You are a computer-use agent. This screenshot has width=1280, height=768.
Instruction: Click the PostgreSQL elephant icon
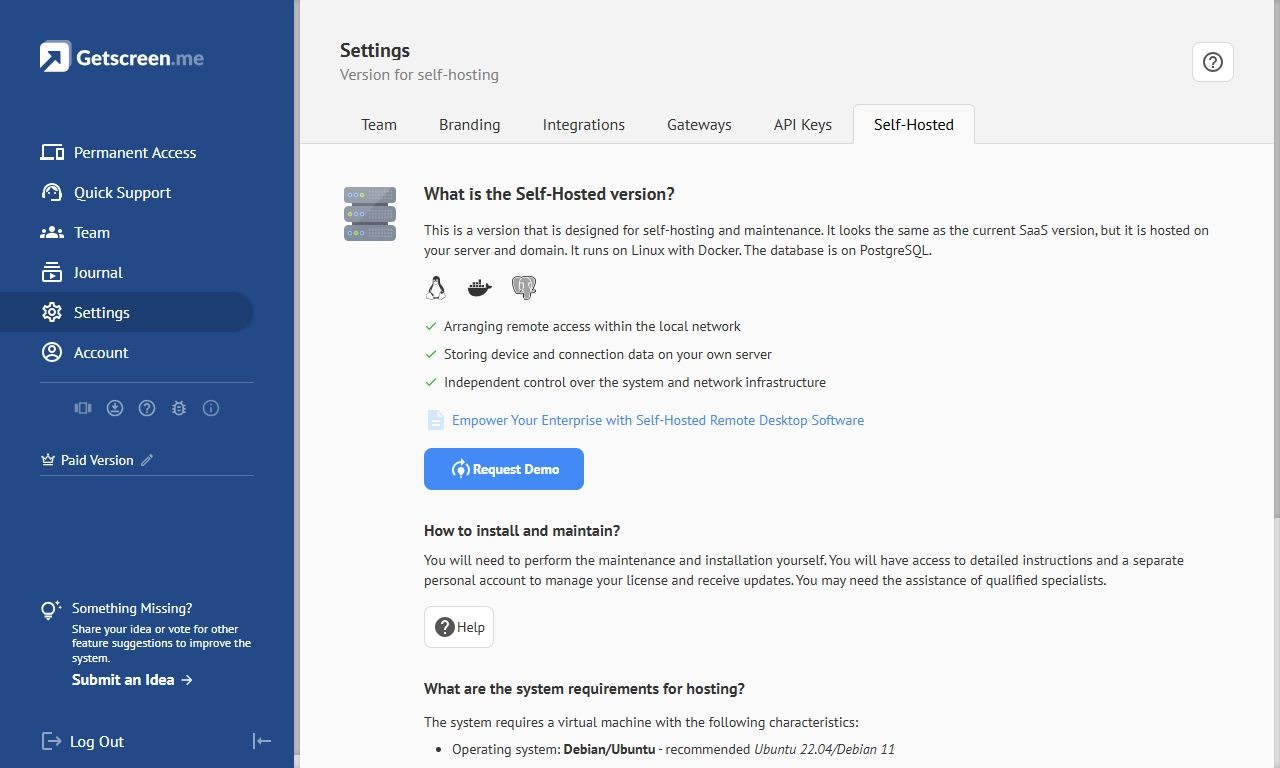click(x=524, y=288)
